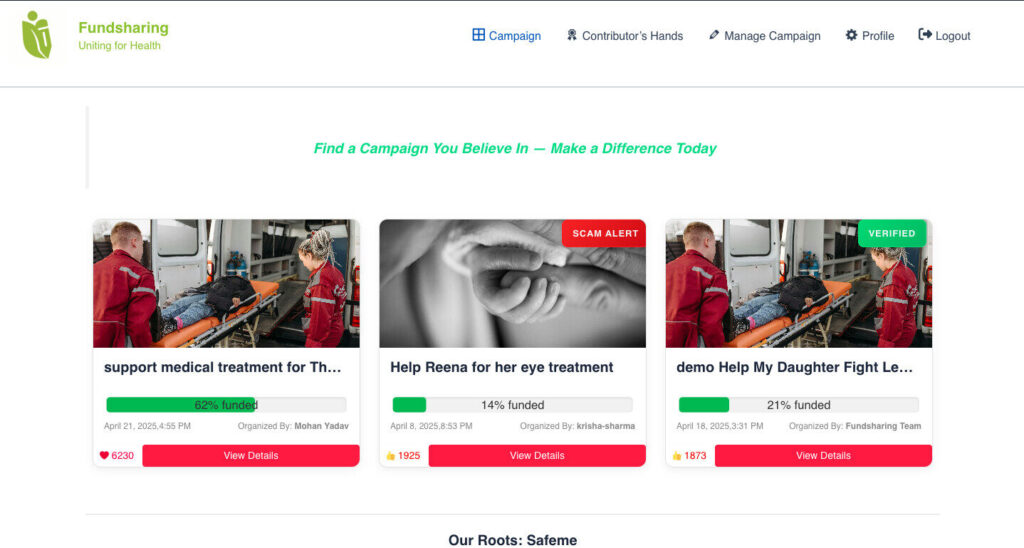The height and width of the screenshot is (548, 1024).
Task: Click the Campaign grid icon
Action: tap(478, 35)
